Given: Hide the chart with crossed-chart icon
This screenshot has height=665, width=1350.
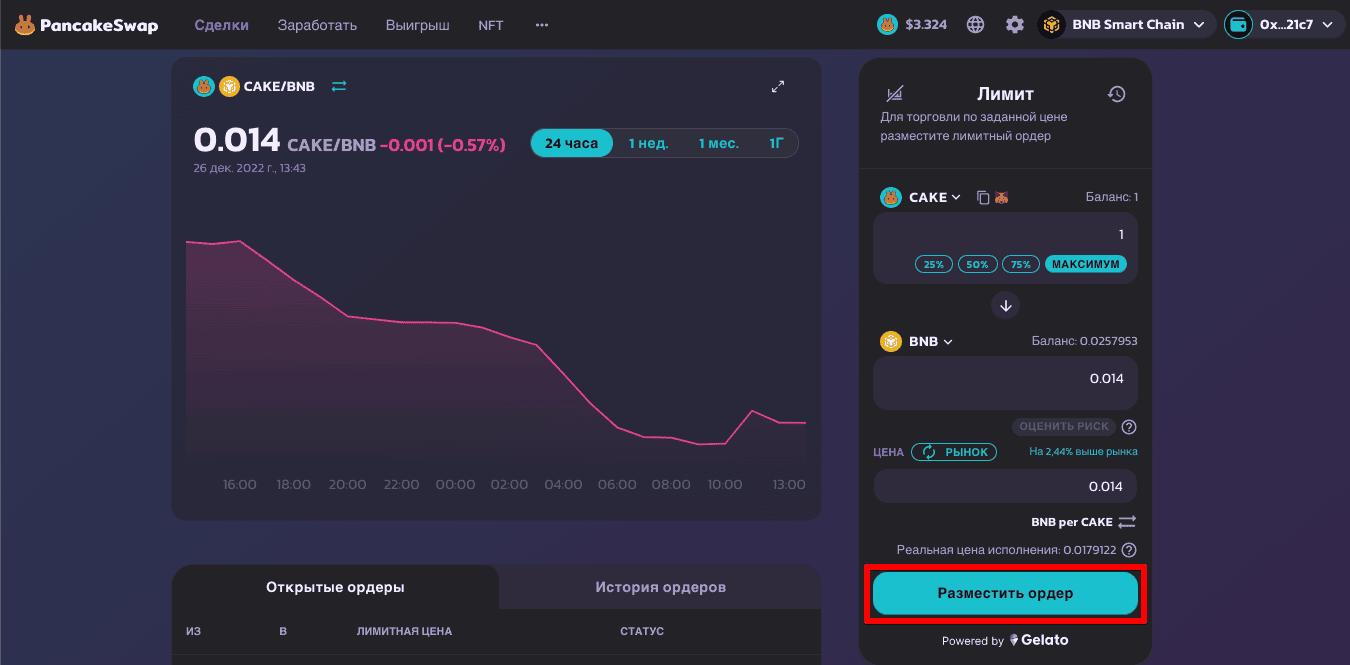Looking at the screenshot, I should 895,94.
